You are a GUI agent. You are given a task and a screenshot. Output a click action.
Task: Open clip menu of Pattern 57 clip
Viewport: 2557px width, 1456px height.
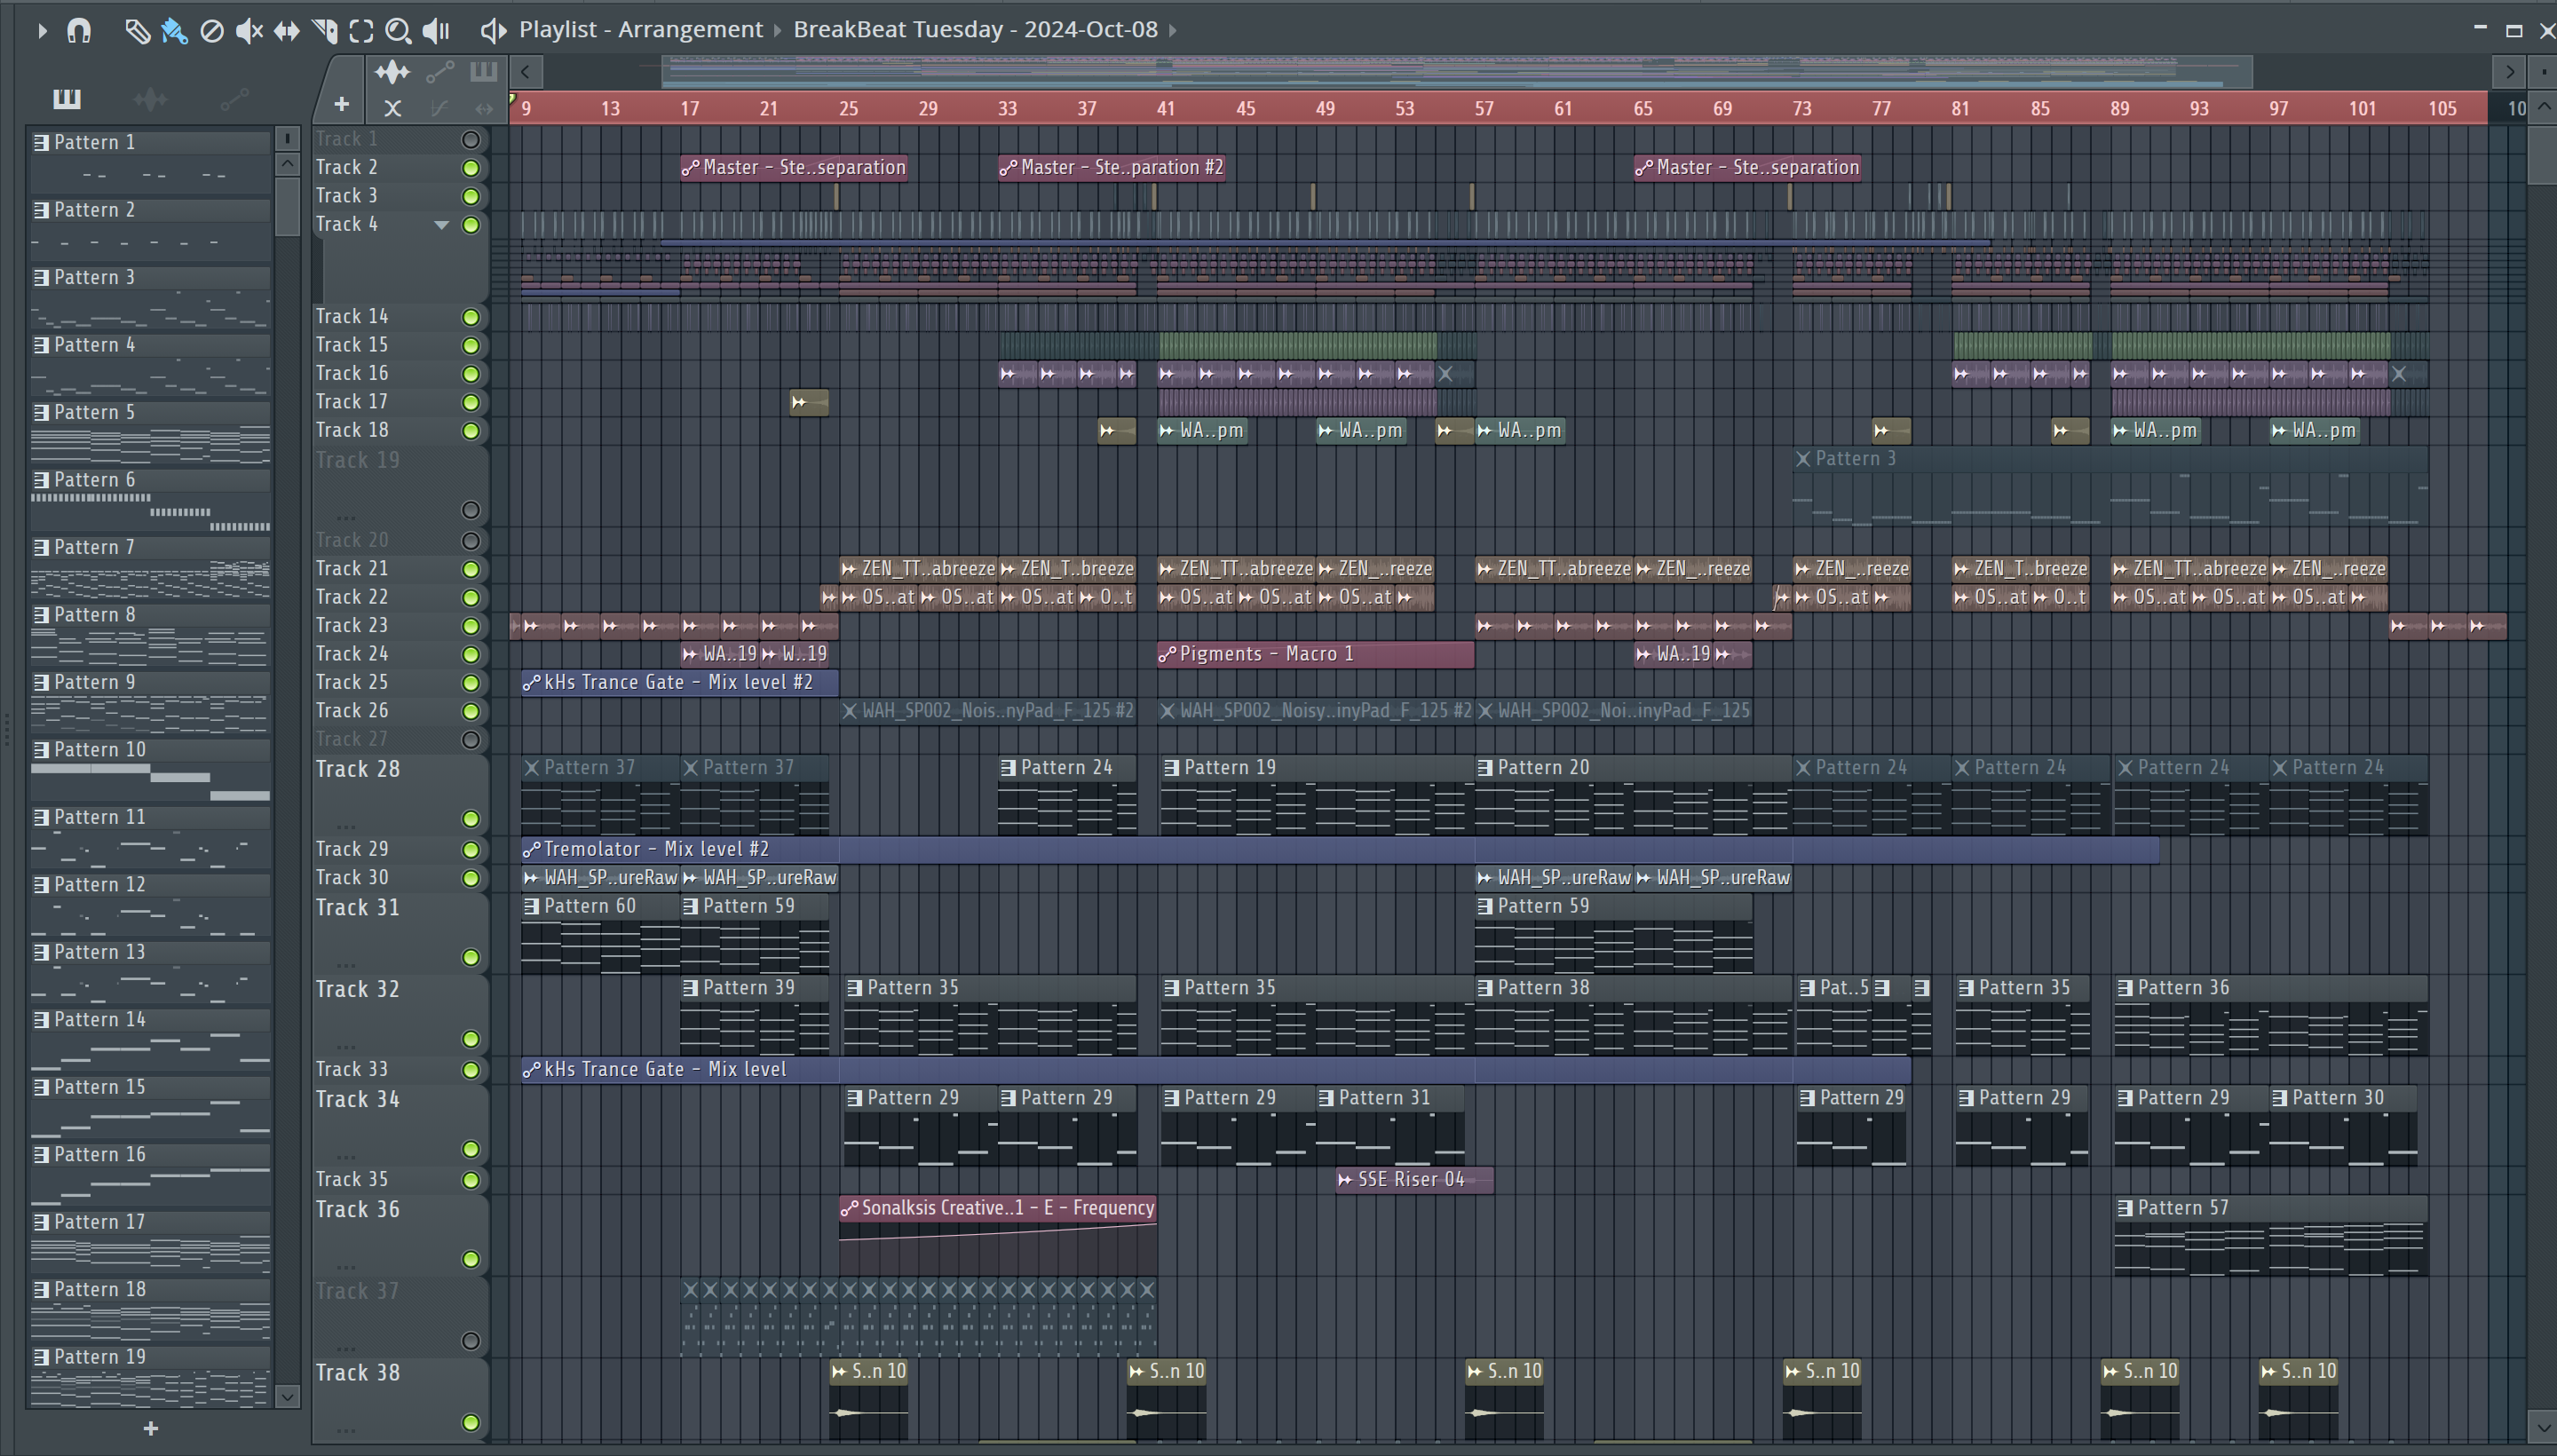pos(2125,1208)
